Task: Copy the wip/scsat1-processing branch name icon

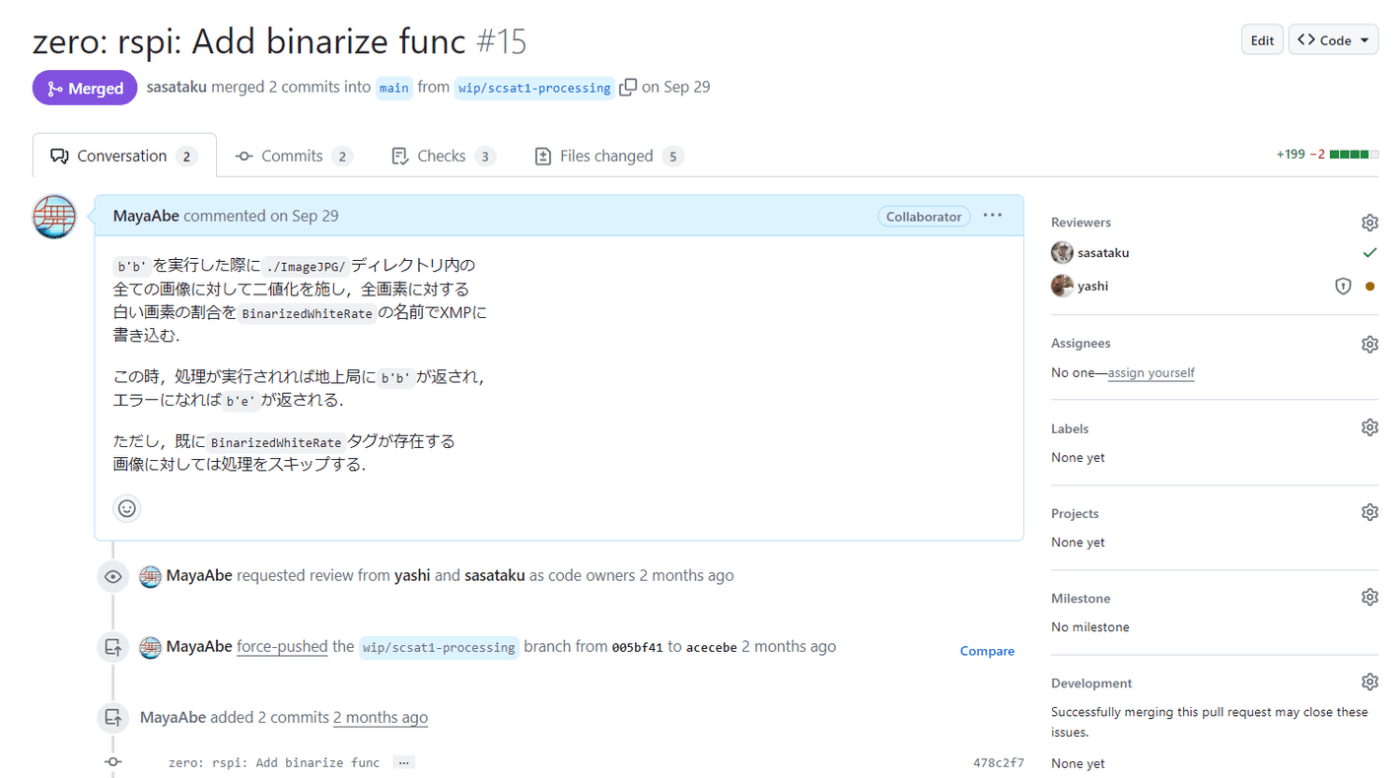Action: (628, 88)
